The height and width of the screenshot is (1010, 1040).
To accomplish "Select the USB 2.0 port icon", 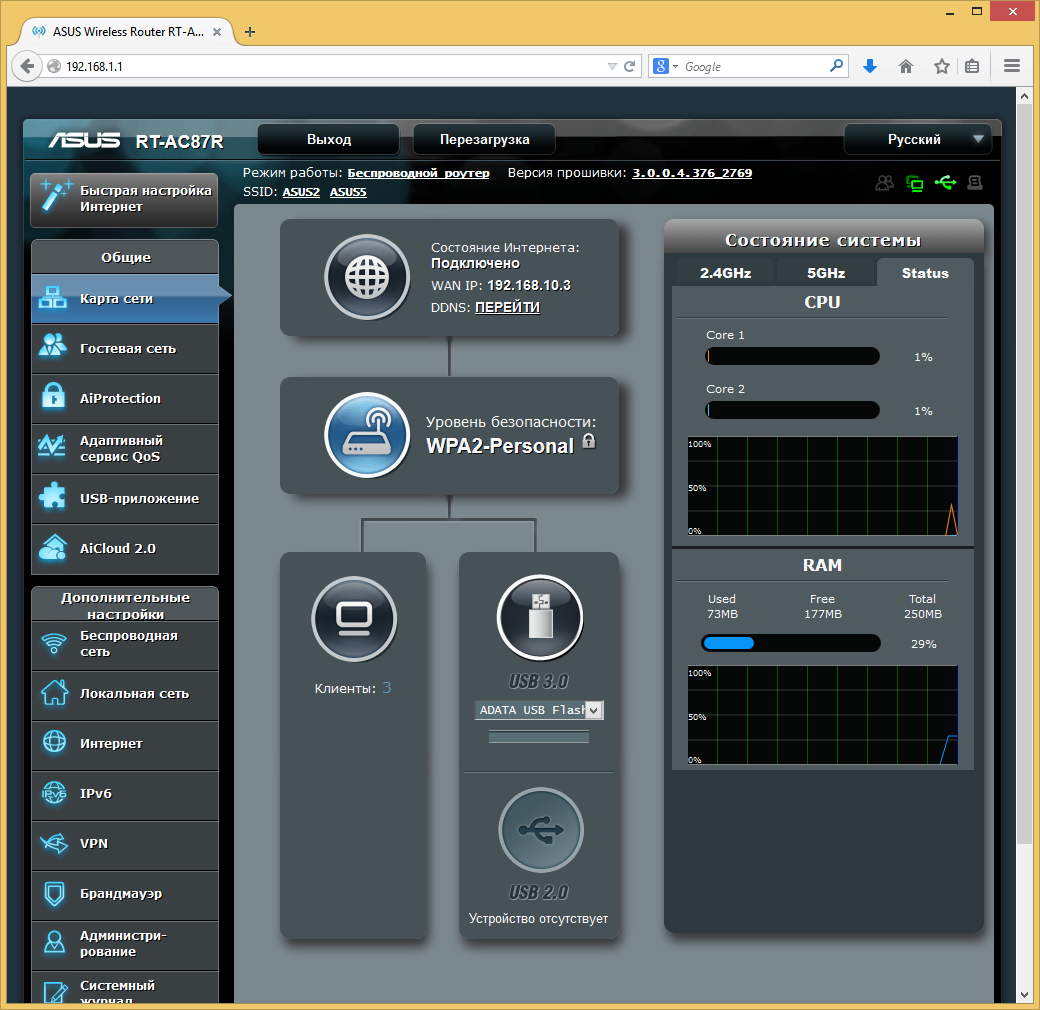I will [x=541, y=830].
